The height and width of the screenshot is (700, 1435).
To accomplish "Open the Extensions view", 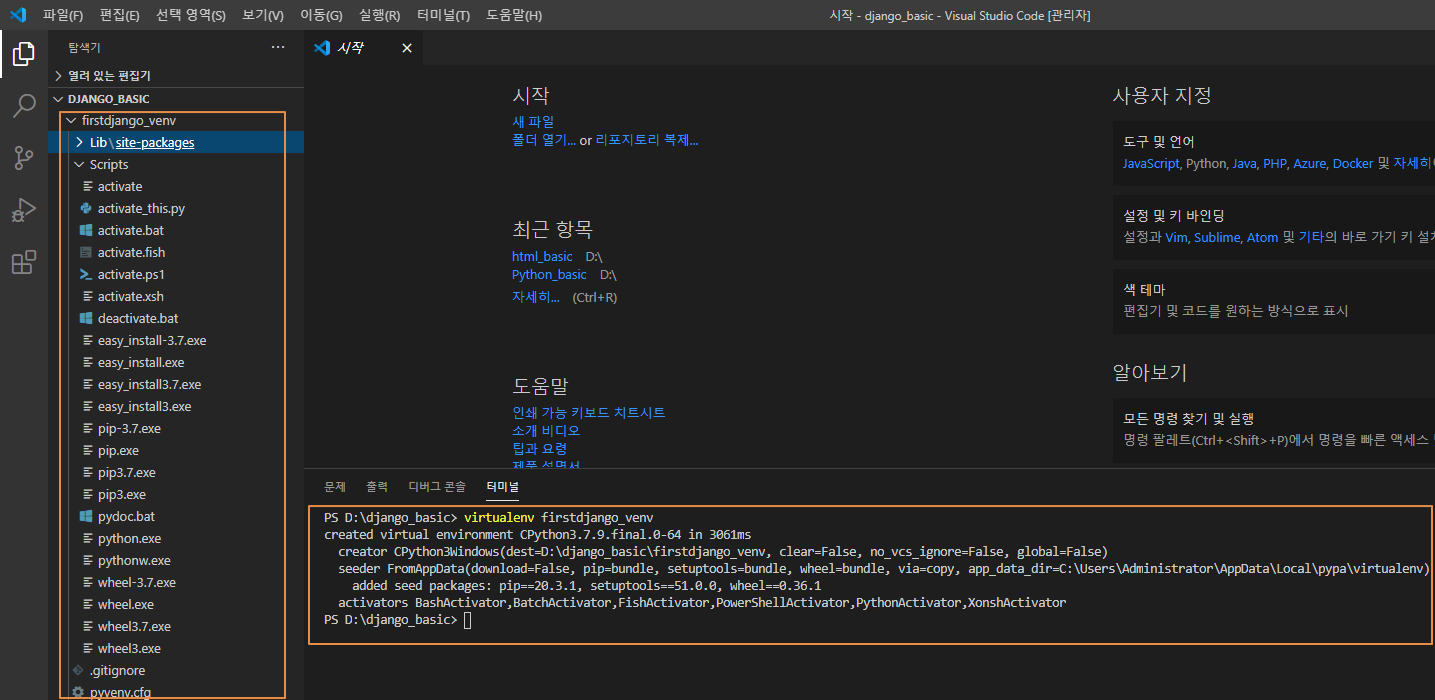I will pyautogui.click(x=24, y=262).
